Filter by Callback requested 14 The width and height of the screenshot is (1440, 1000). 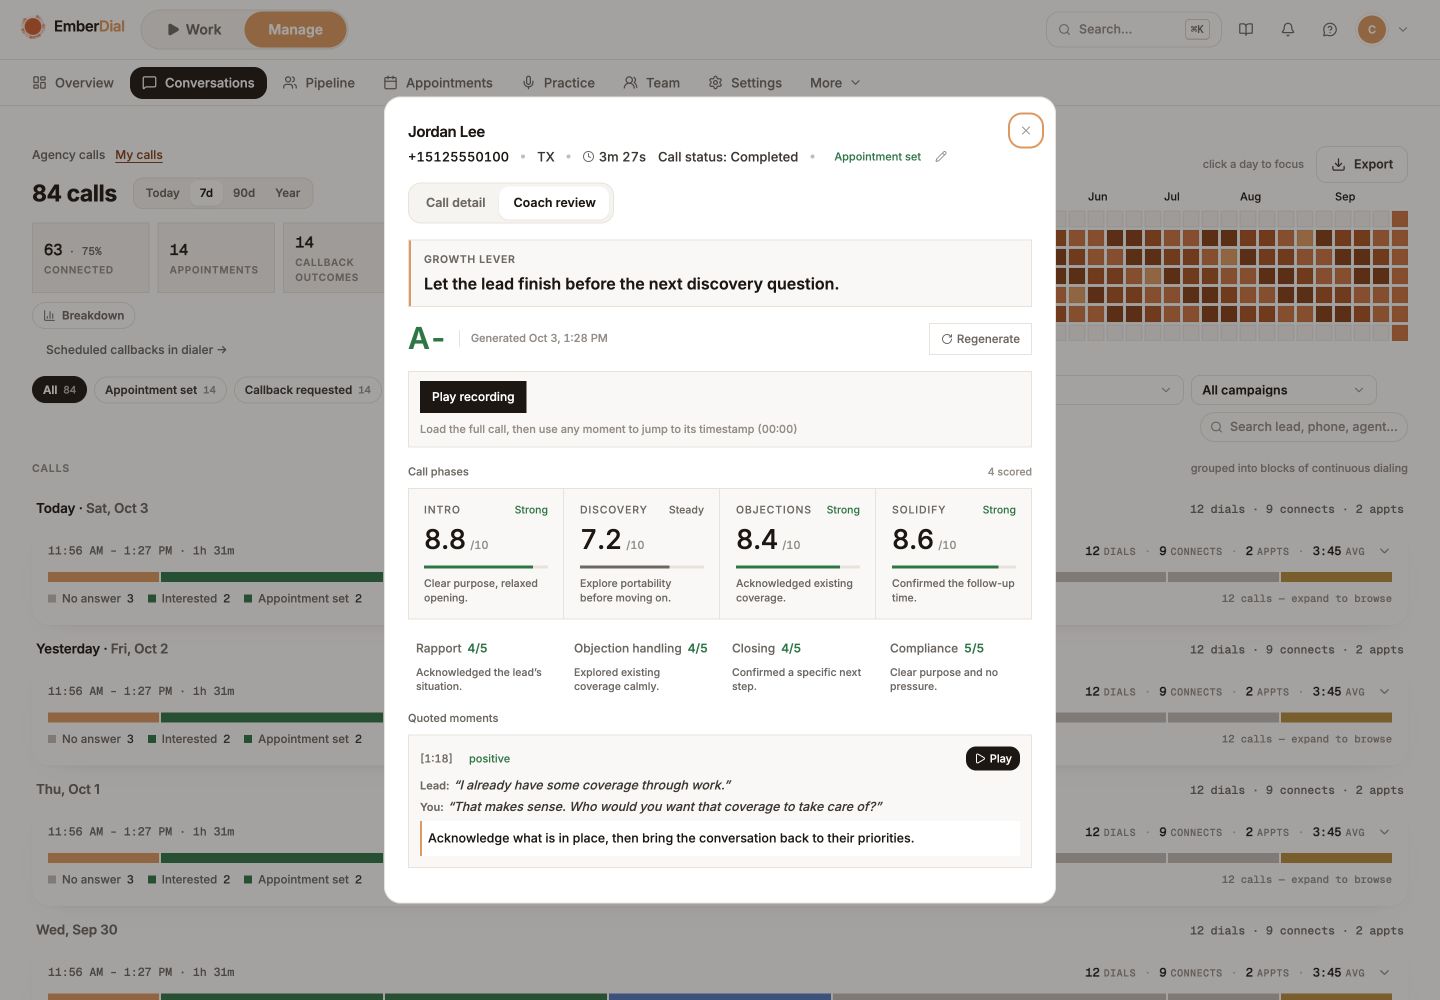(308, 390)
